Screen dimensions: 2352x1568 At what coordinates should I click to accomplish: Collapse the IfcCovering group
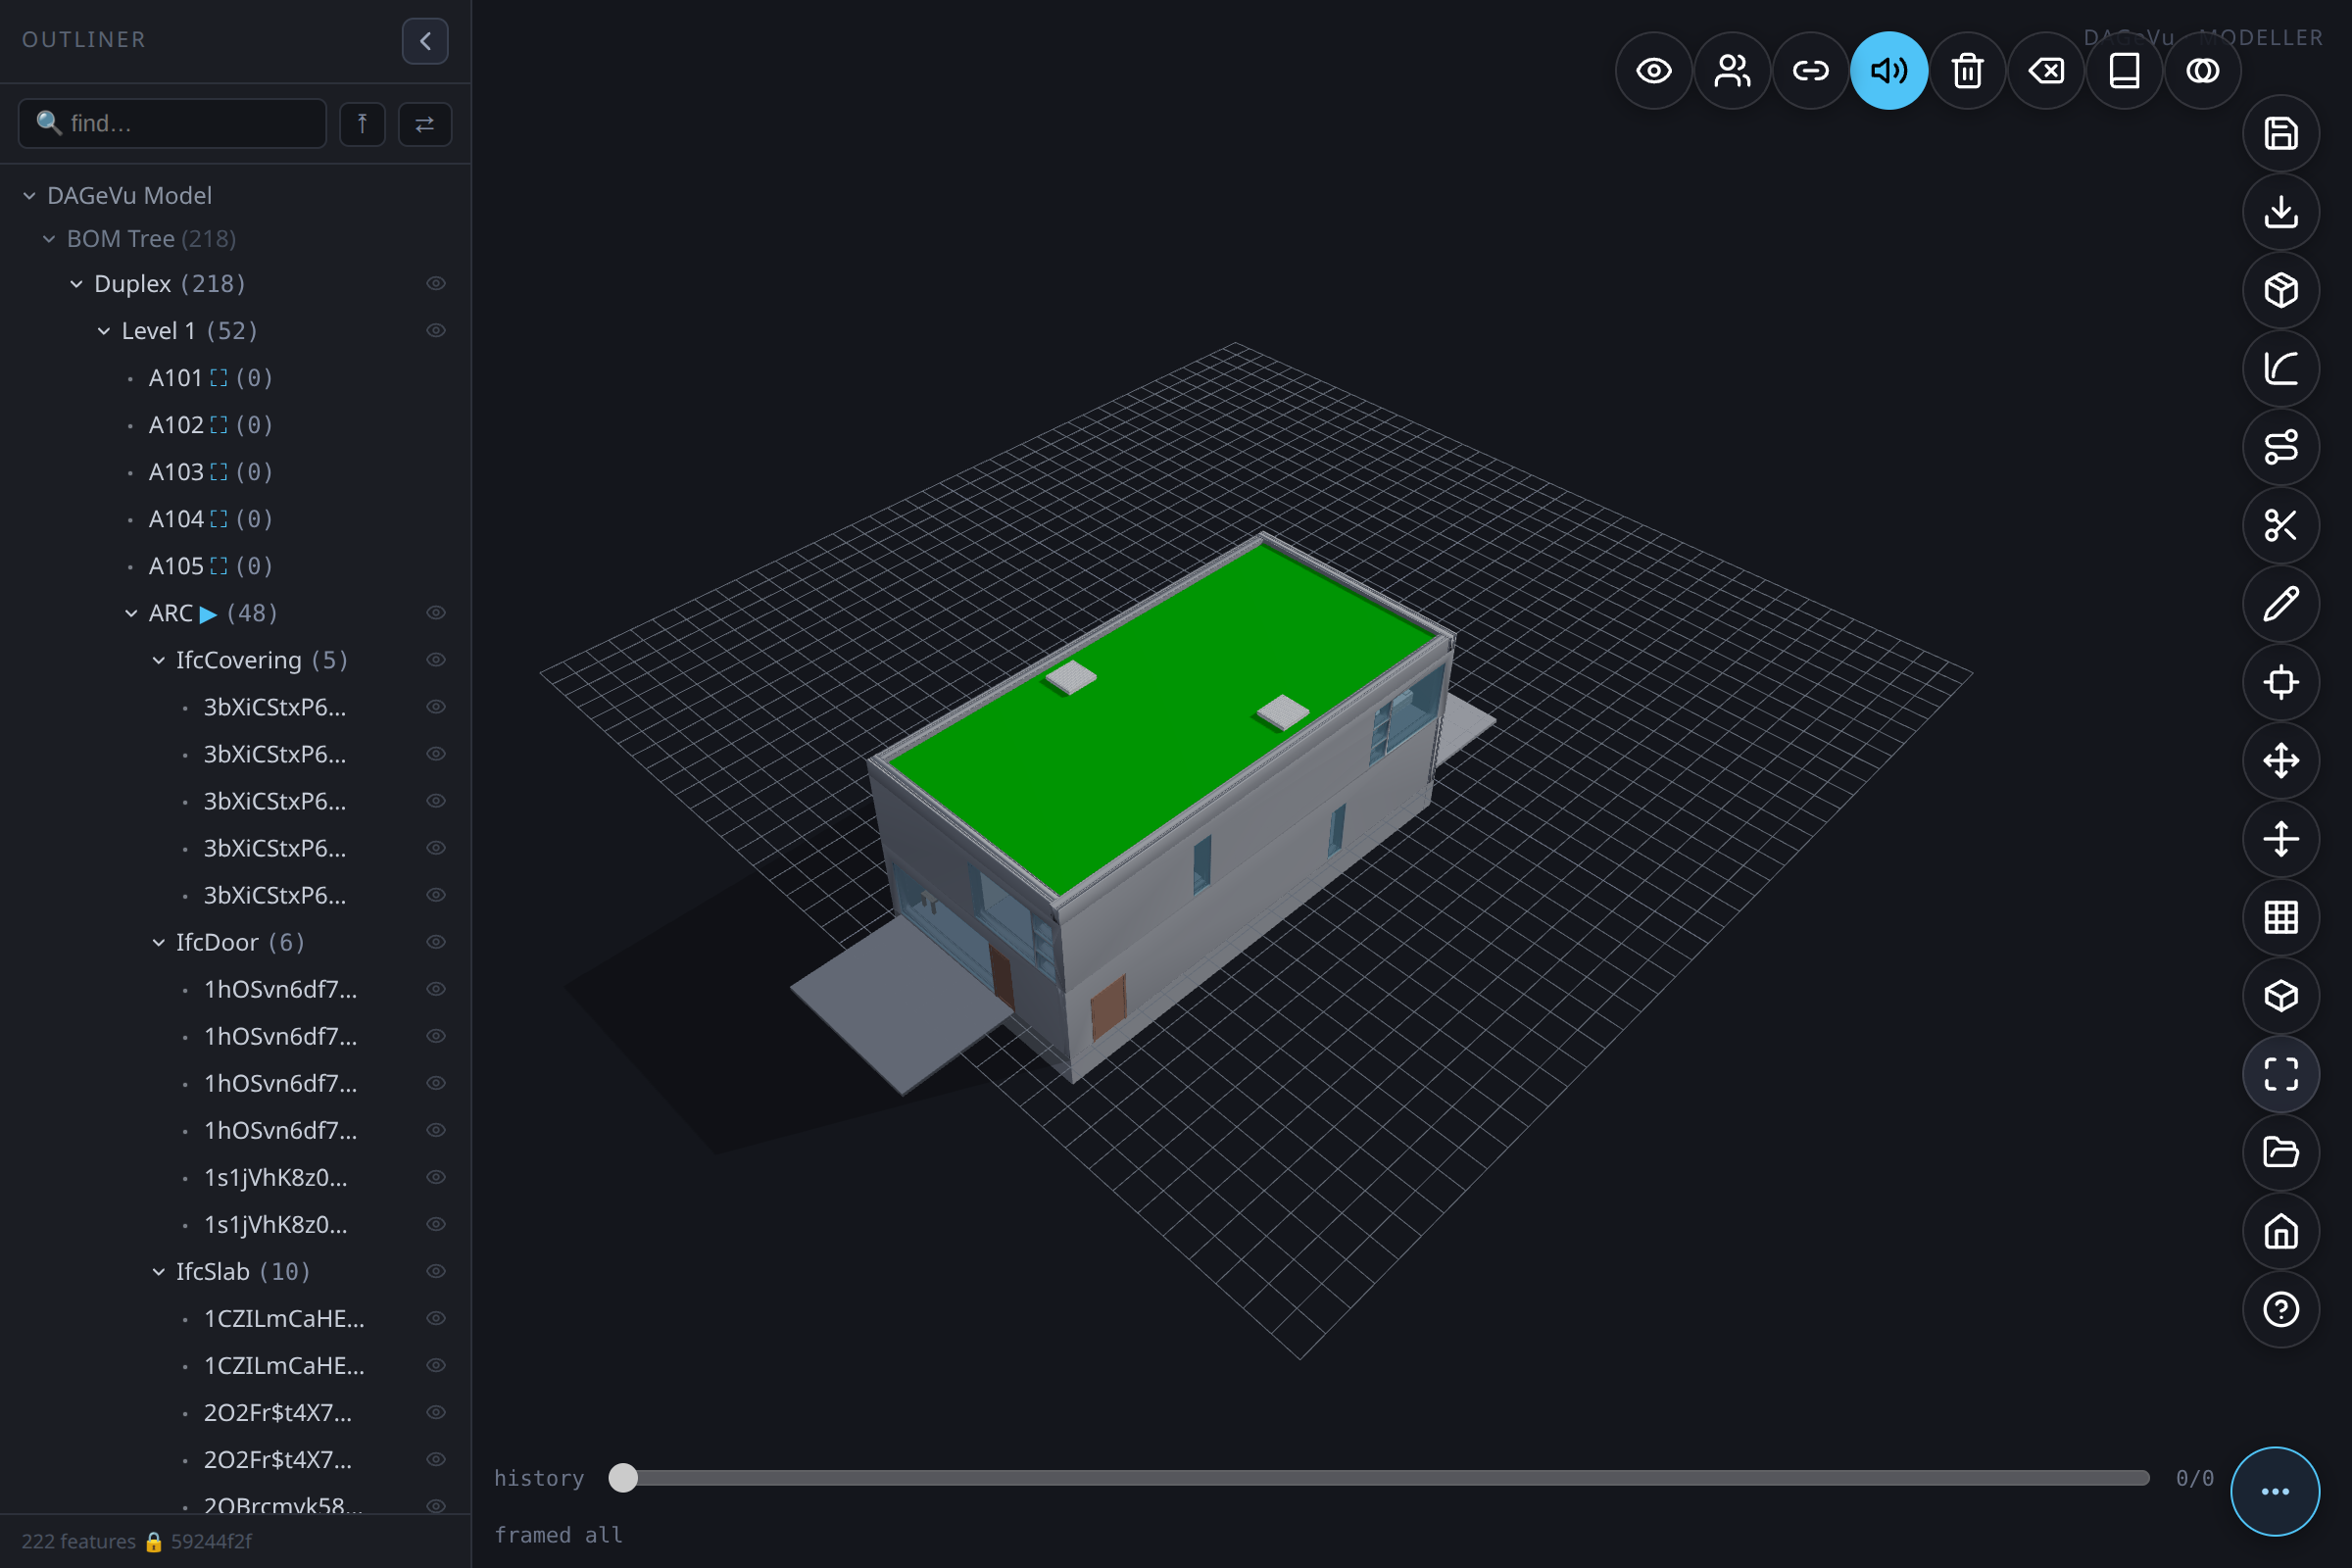(158, 660)
